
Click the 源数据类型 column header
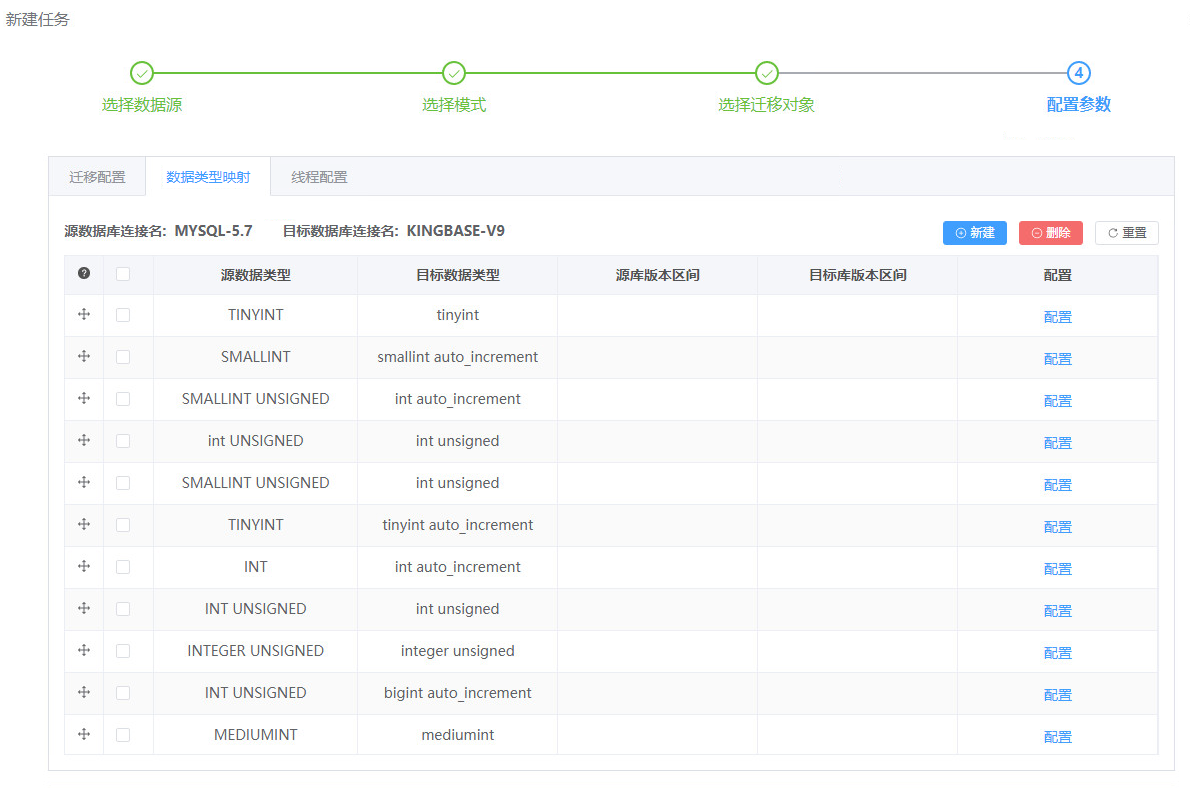click(x=256, y=275)
